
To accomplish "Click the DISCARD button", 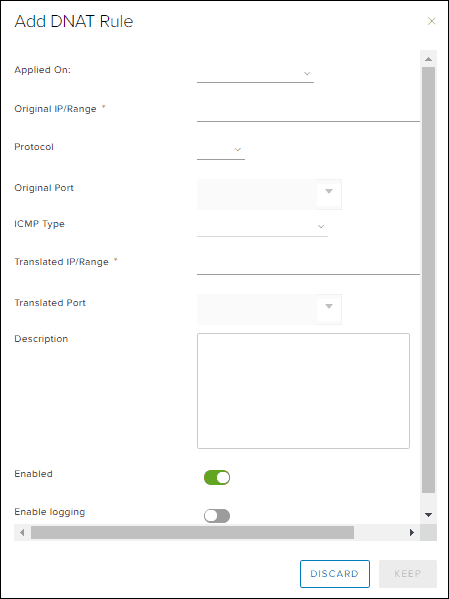I will (x=335, y=574).
